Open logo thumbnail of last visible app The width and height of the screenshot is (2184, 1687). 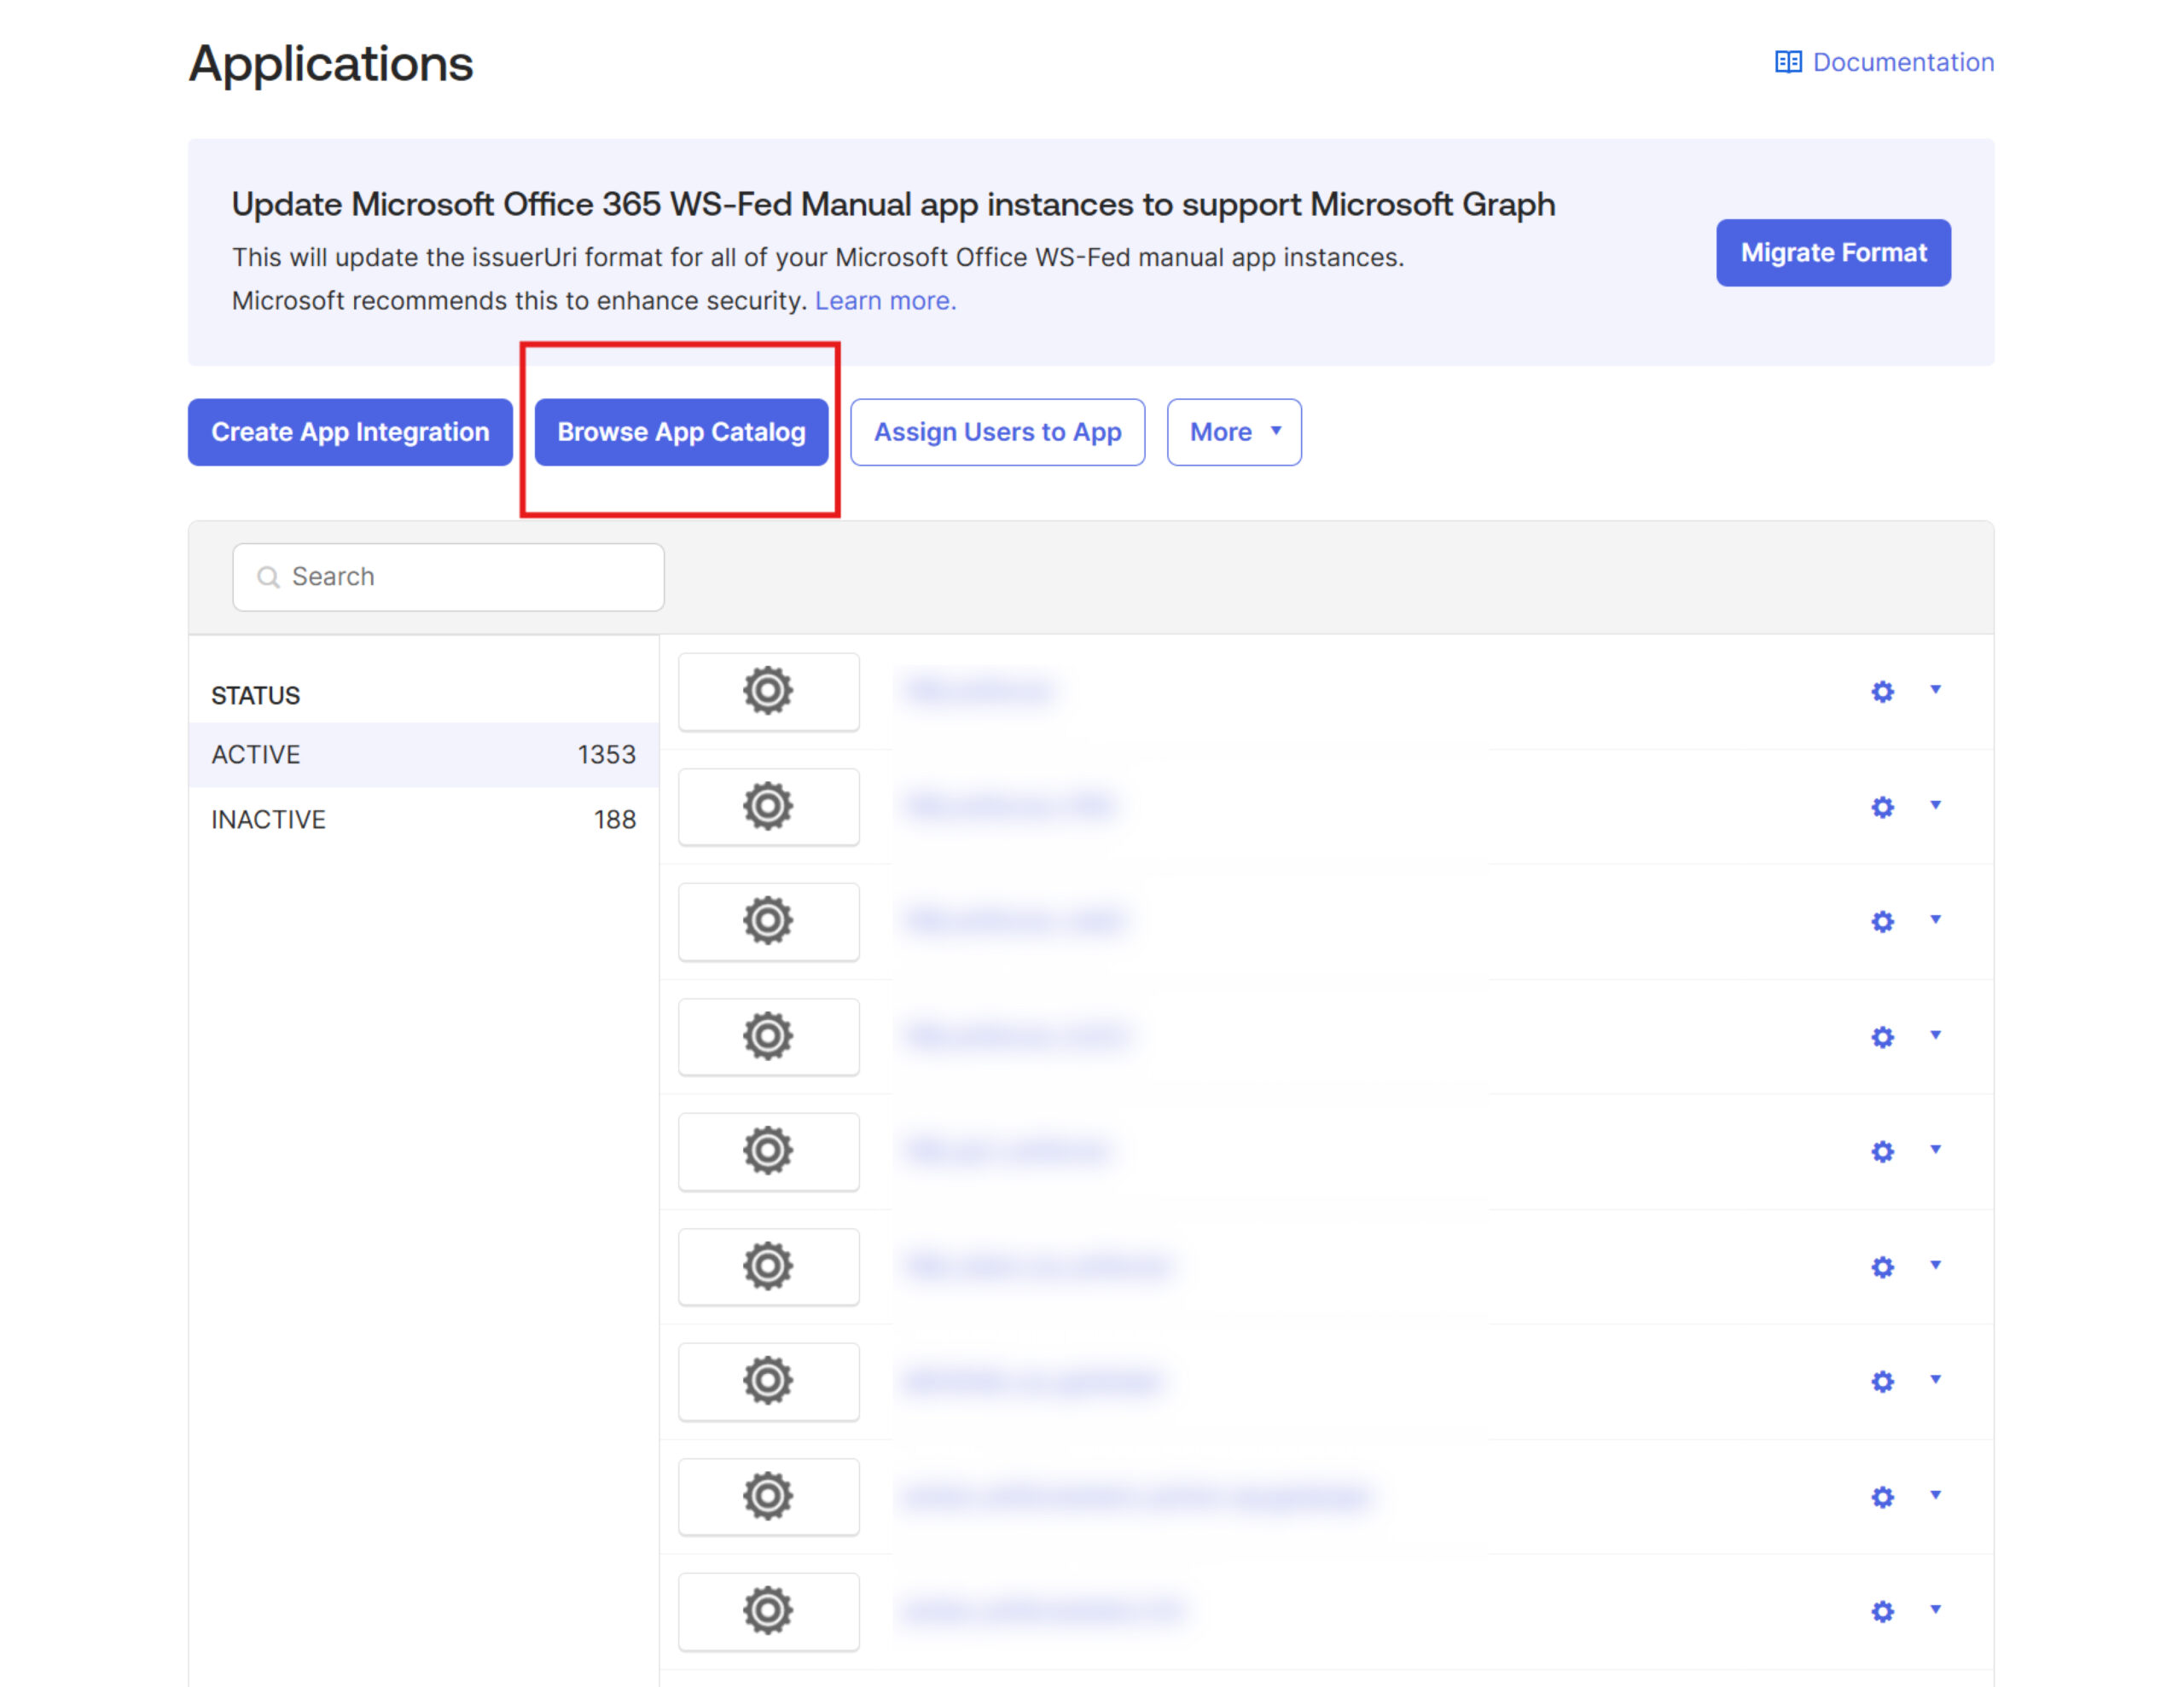pyautogui.click(x=768, y=1611)
